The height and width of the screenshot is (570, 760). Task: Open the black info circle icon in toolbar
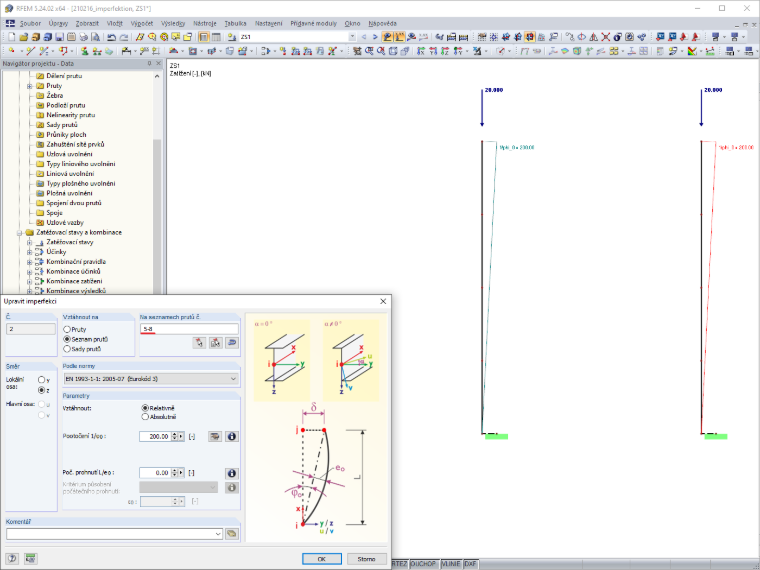tap(618, 37)
